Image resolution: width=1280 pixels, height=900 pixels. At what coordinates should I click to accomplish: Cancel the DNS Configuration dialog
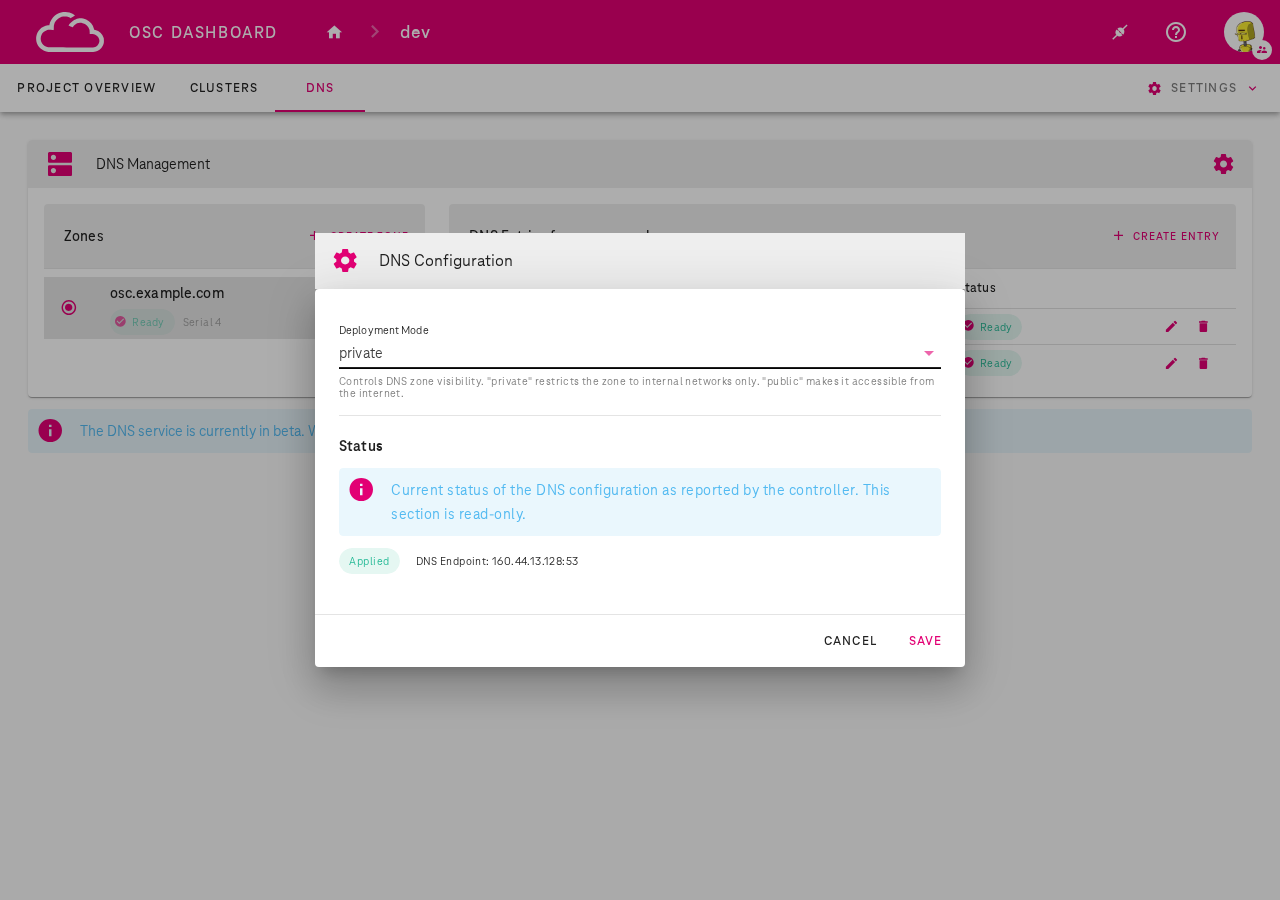(x=850, y=640)
